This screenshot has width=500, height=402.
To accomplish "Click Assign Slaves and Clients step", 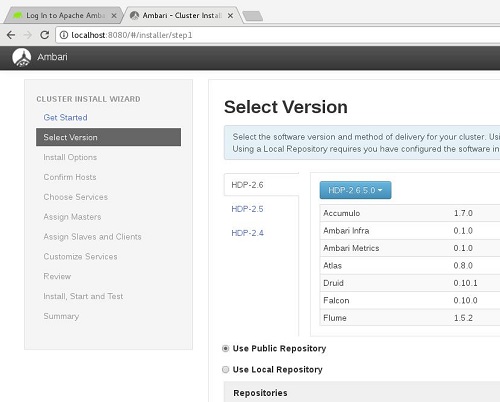I will [92, 237].
